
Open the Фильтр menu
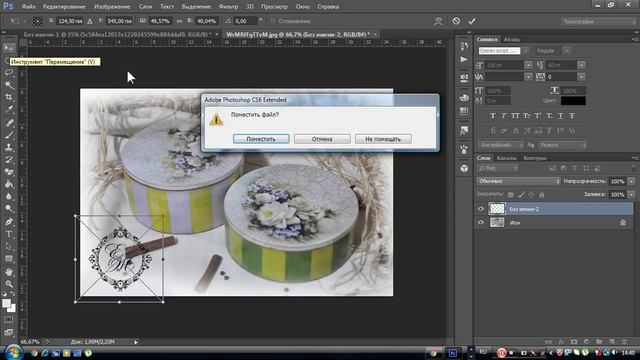(228, 7)
